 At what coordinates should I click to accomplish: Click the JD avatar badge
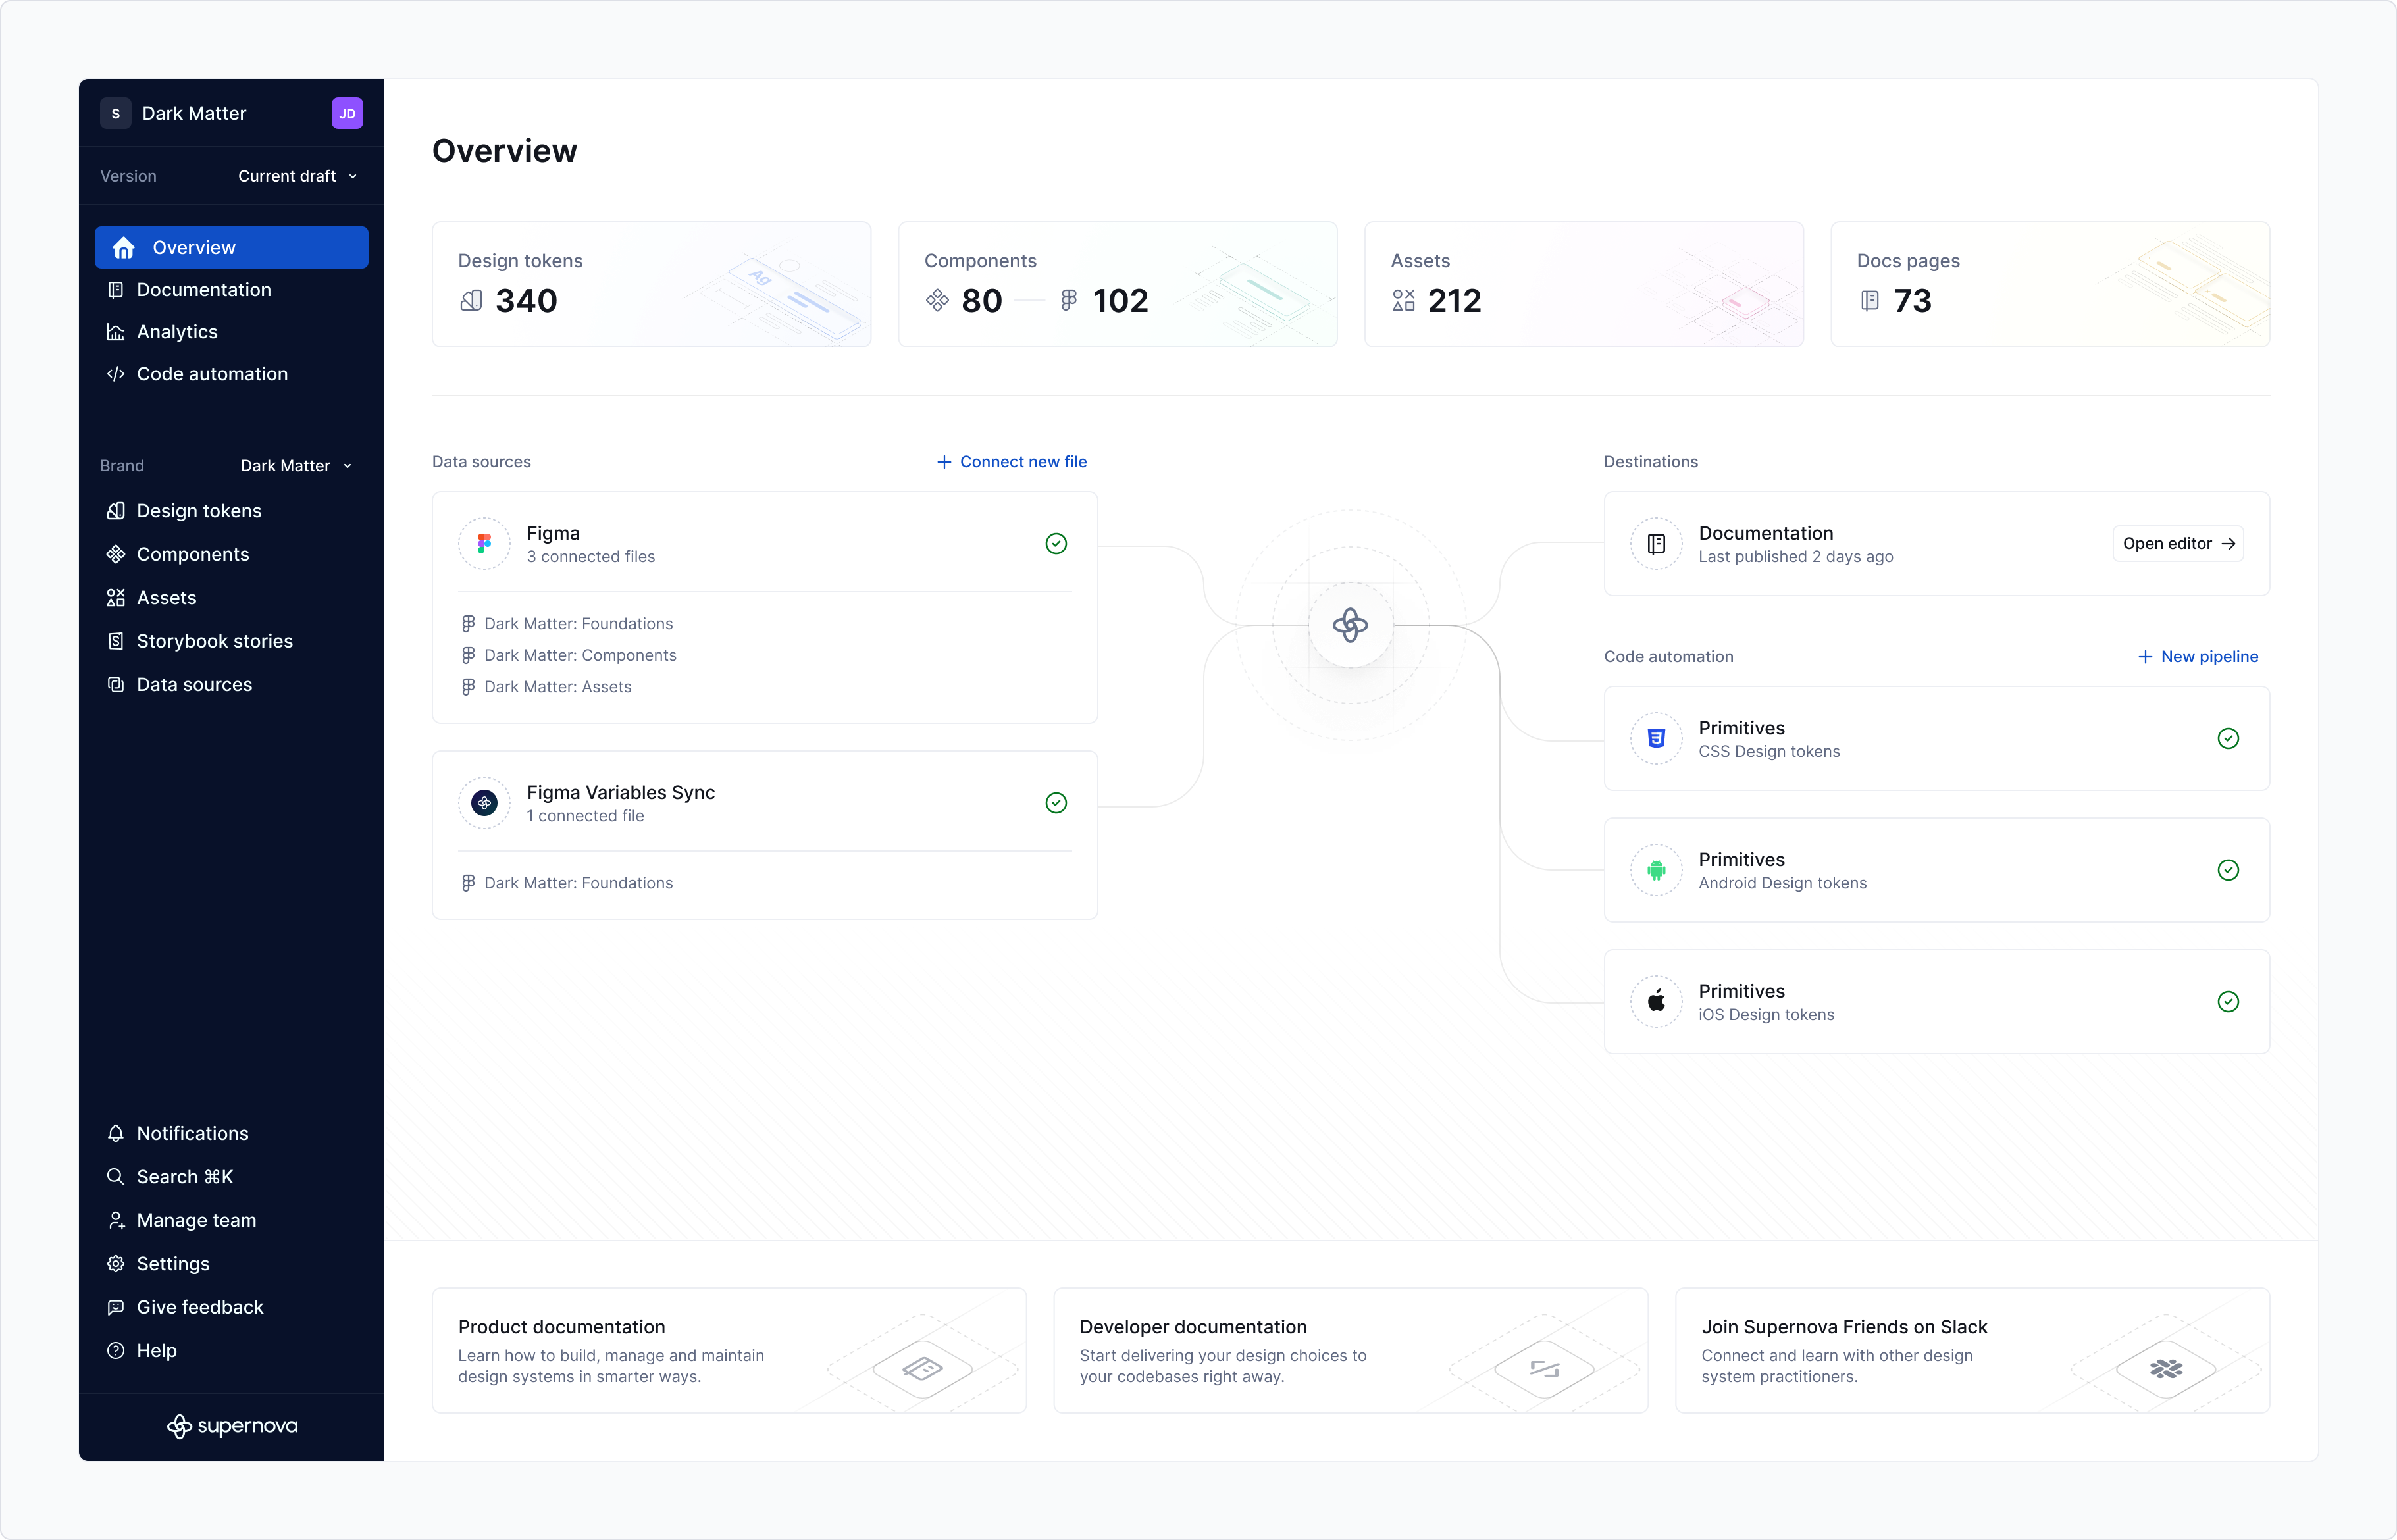click(346, 113)
